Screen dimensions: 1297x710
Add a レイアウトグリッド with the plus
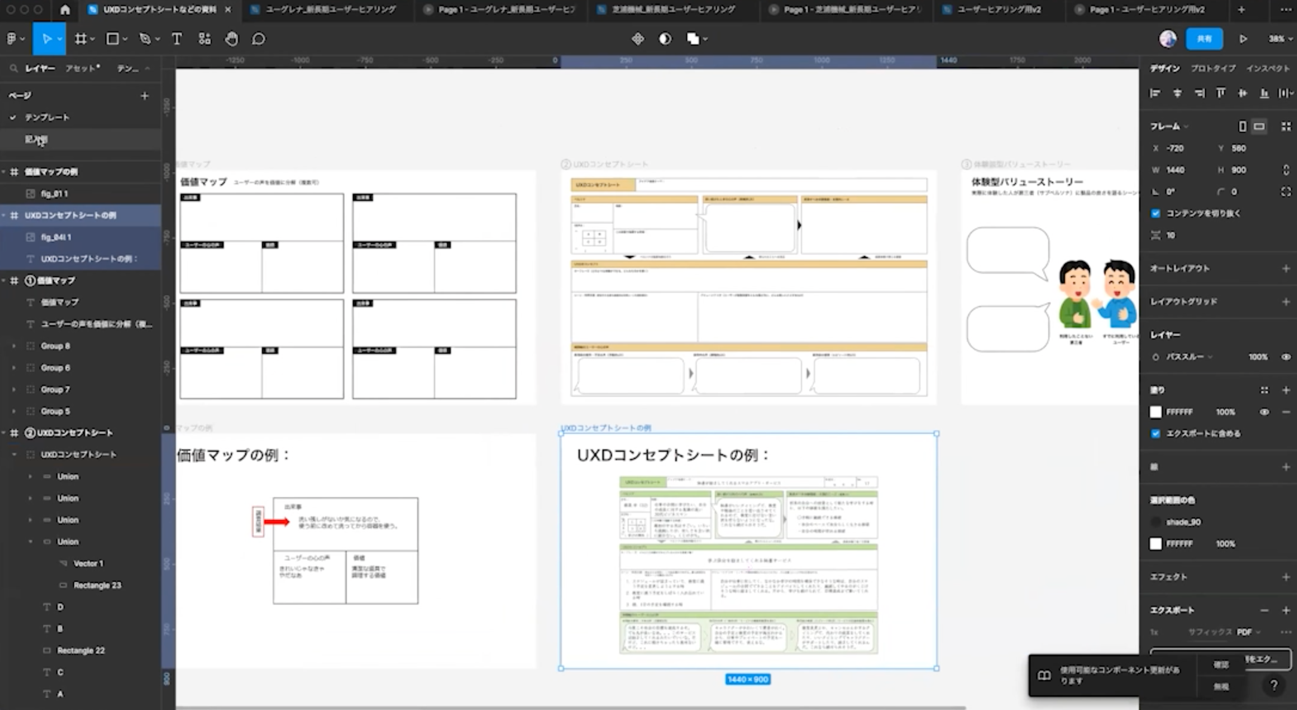tap(1286, 302)
